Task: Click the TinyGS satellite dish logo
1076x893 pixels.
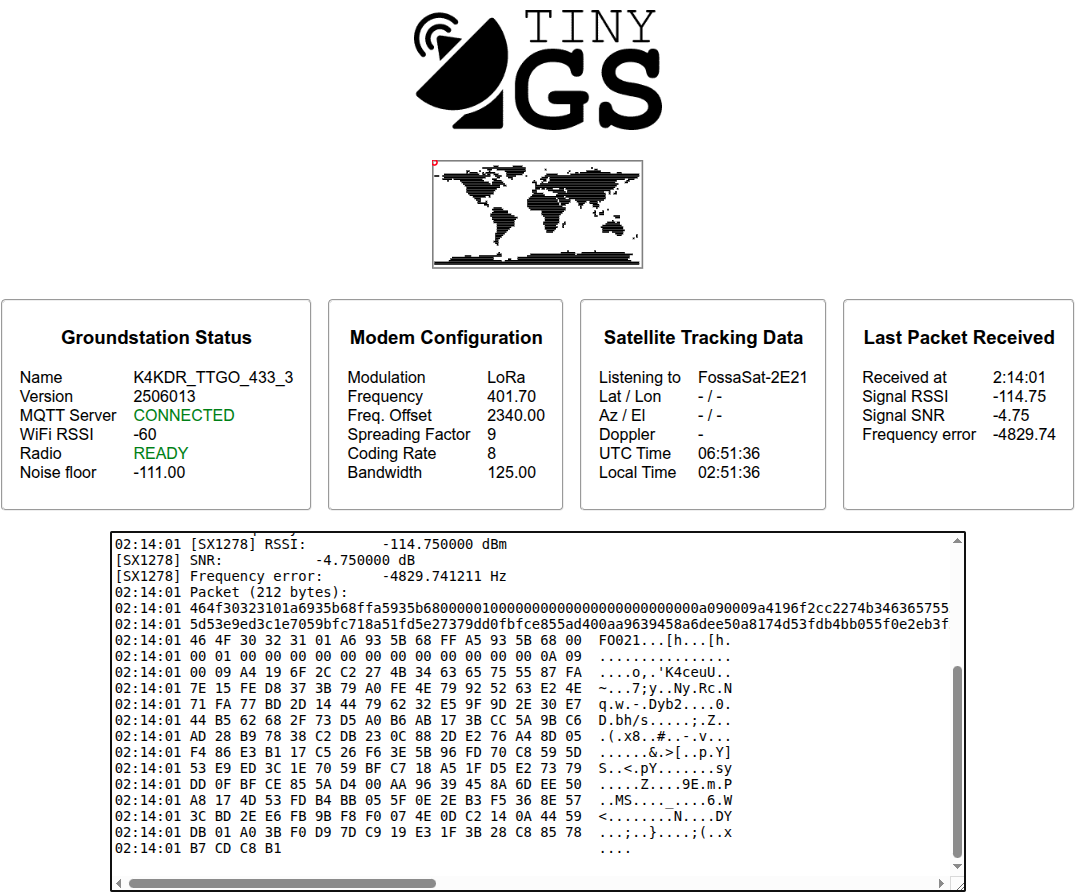Action: tap(538, 69)
